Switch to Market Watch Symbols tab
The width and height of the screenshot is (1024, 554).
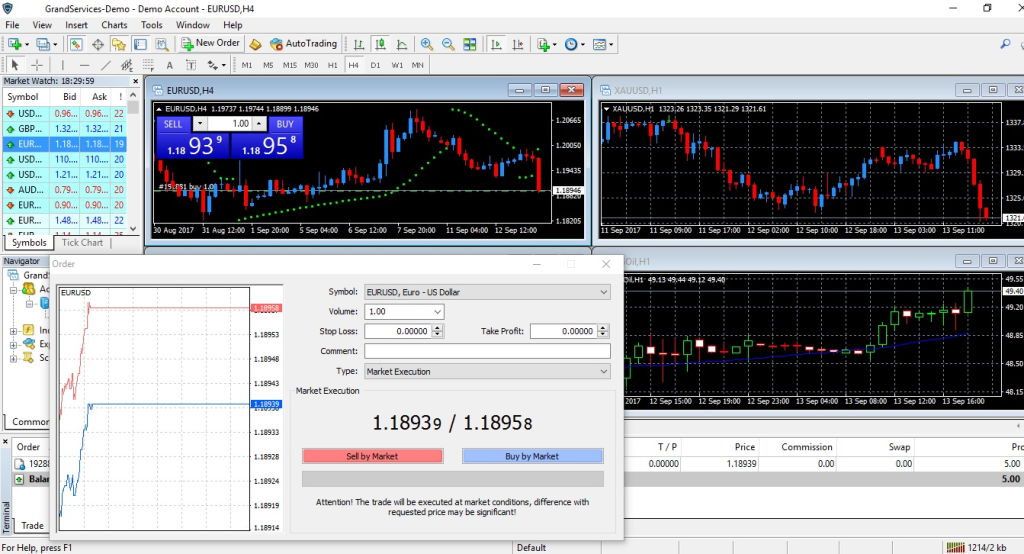point(29,242)
